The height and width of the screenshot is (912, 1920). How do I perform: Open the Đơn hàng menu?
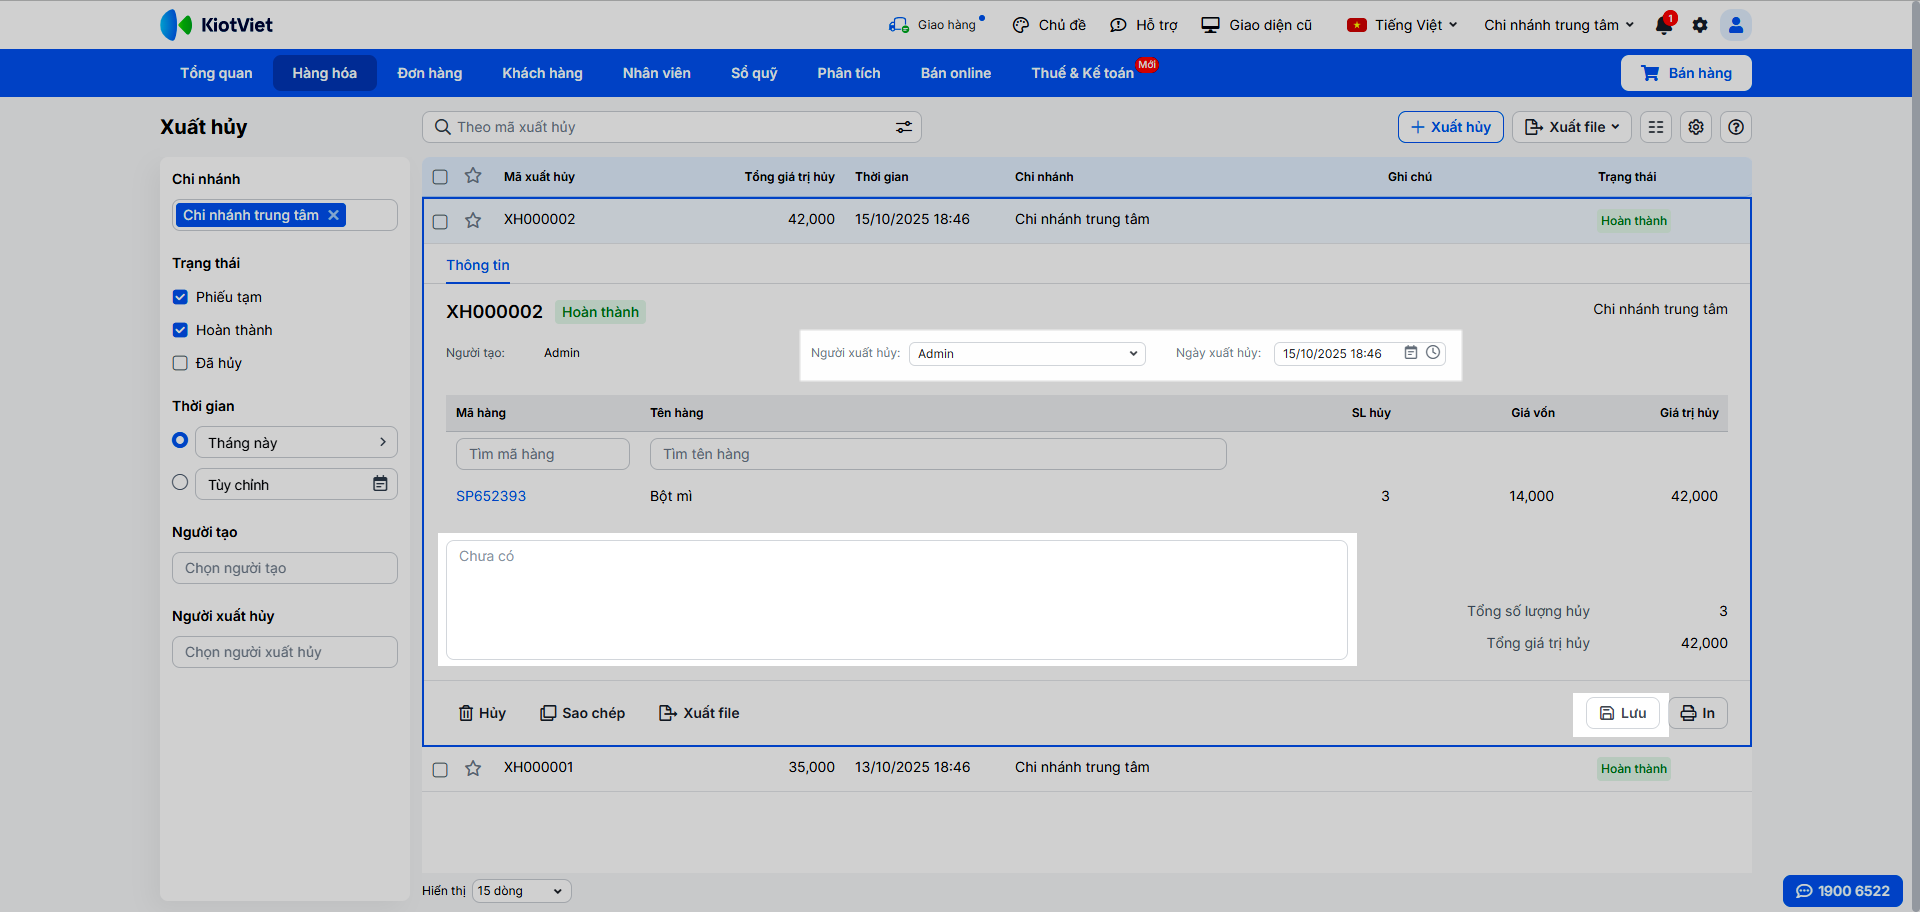point(430,73)
